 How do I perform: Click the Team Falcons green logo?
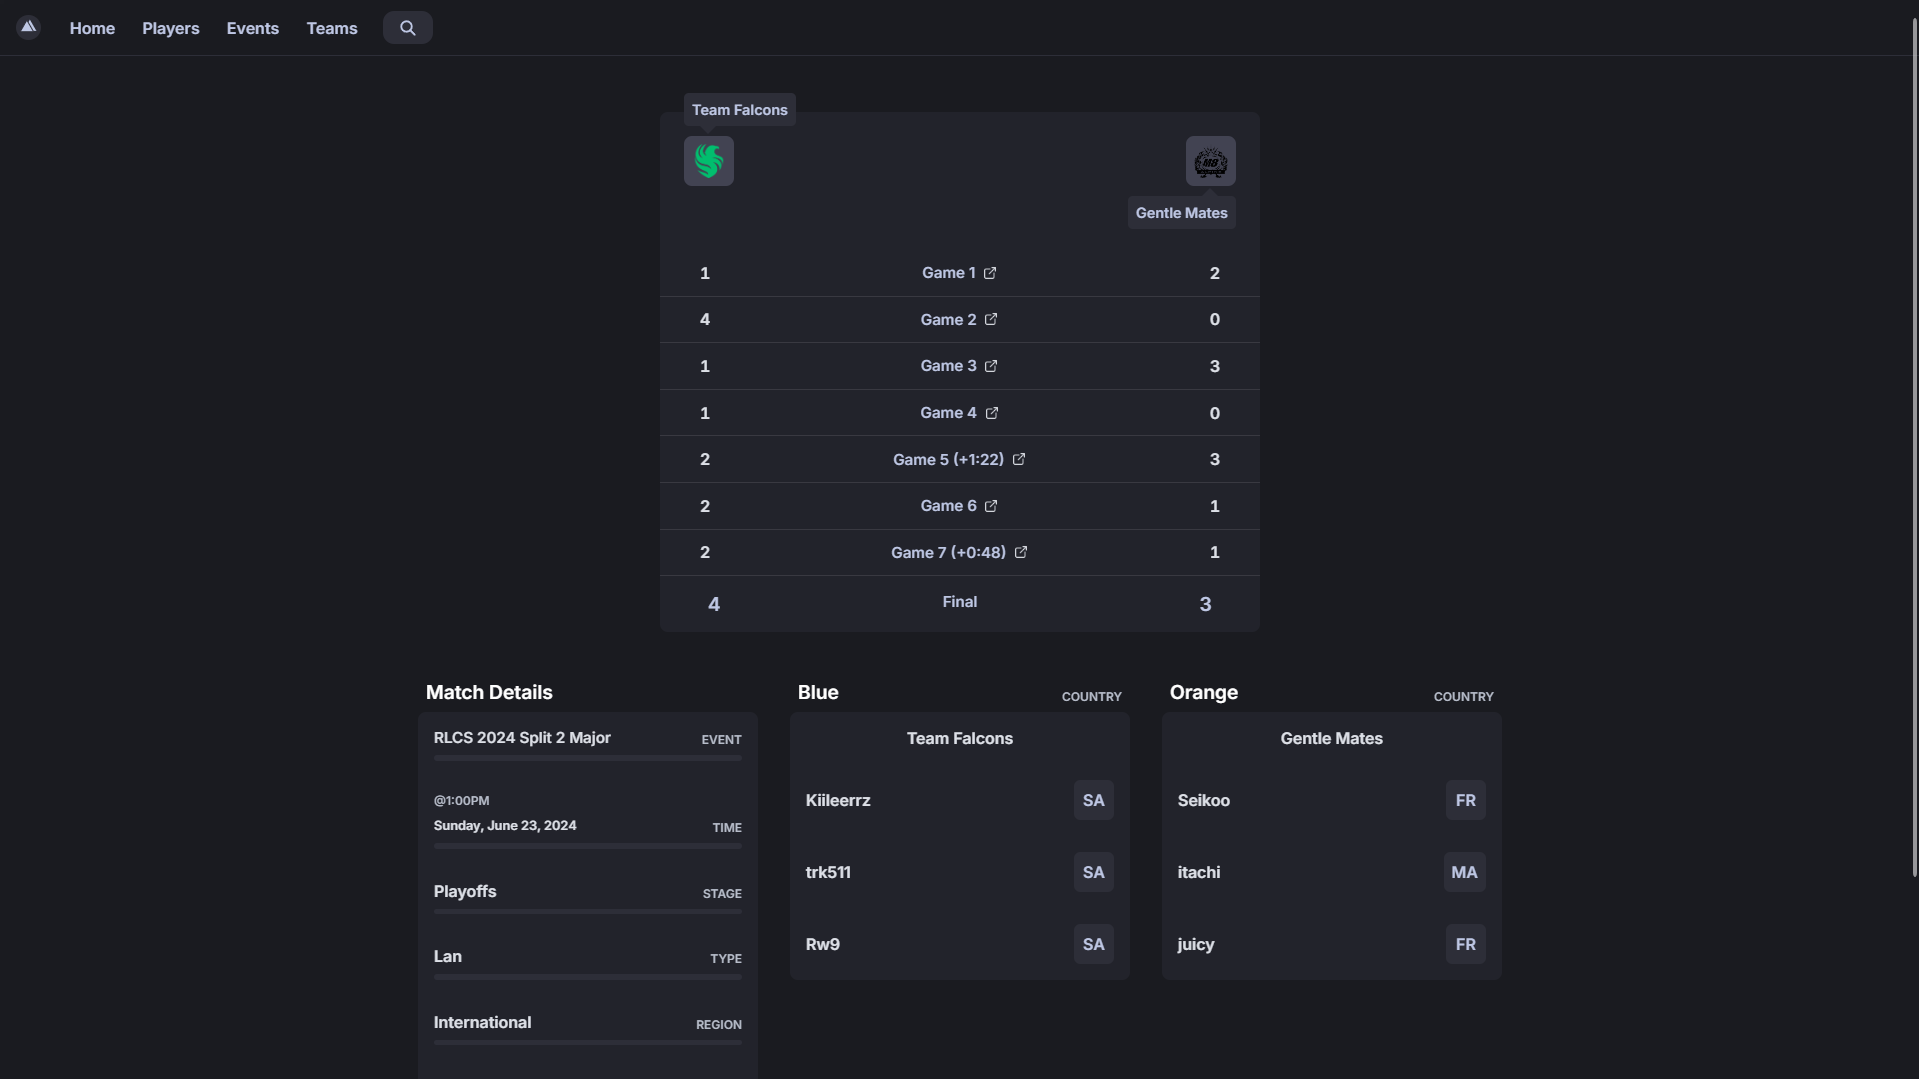[x=708, y=161]
